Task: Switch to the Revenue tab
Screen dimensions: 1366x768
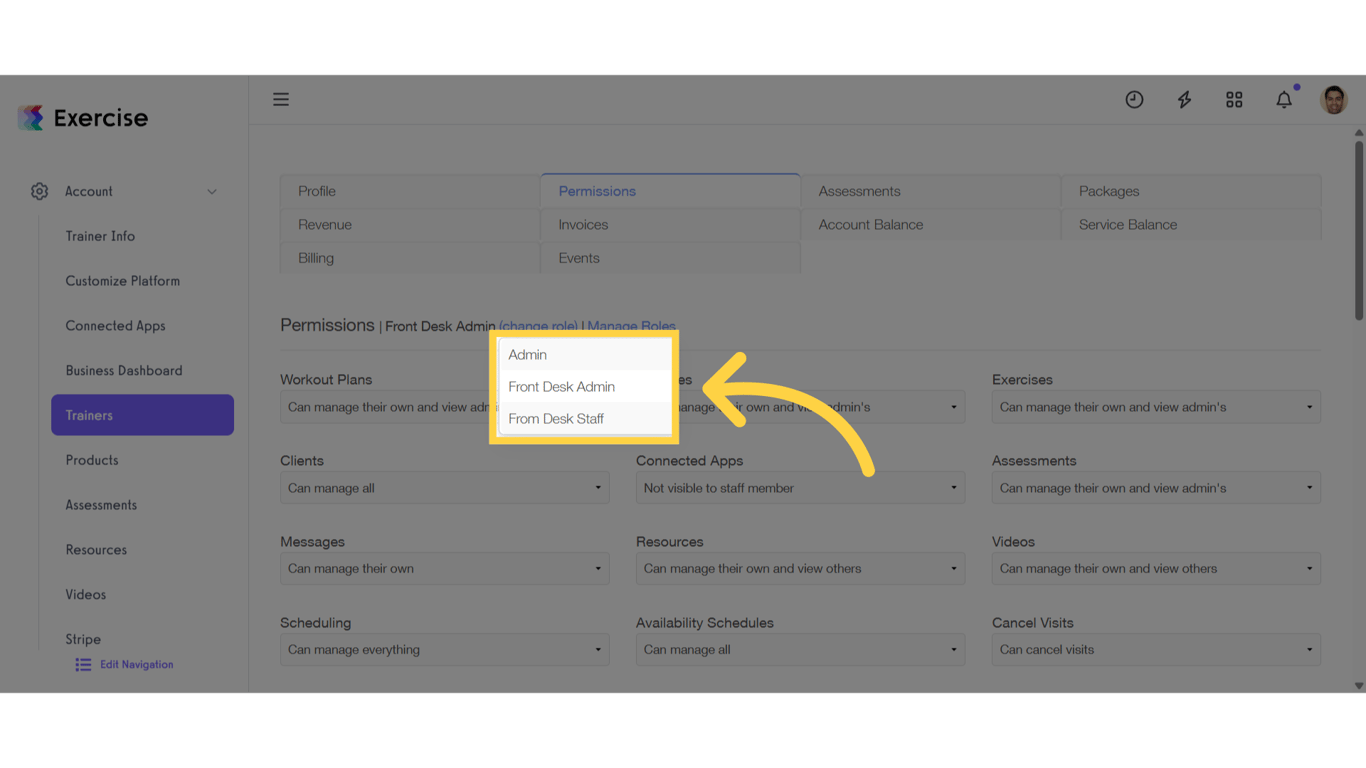Action: (410, 225)
